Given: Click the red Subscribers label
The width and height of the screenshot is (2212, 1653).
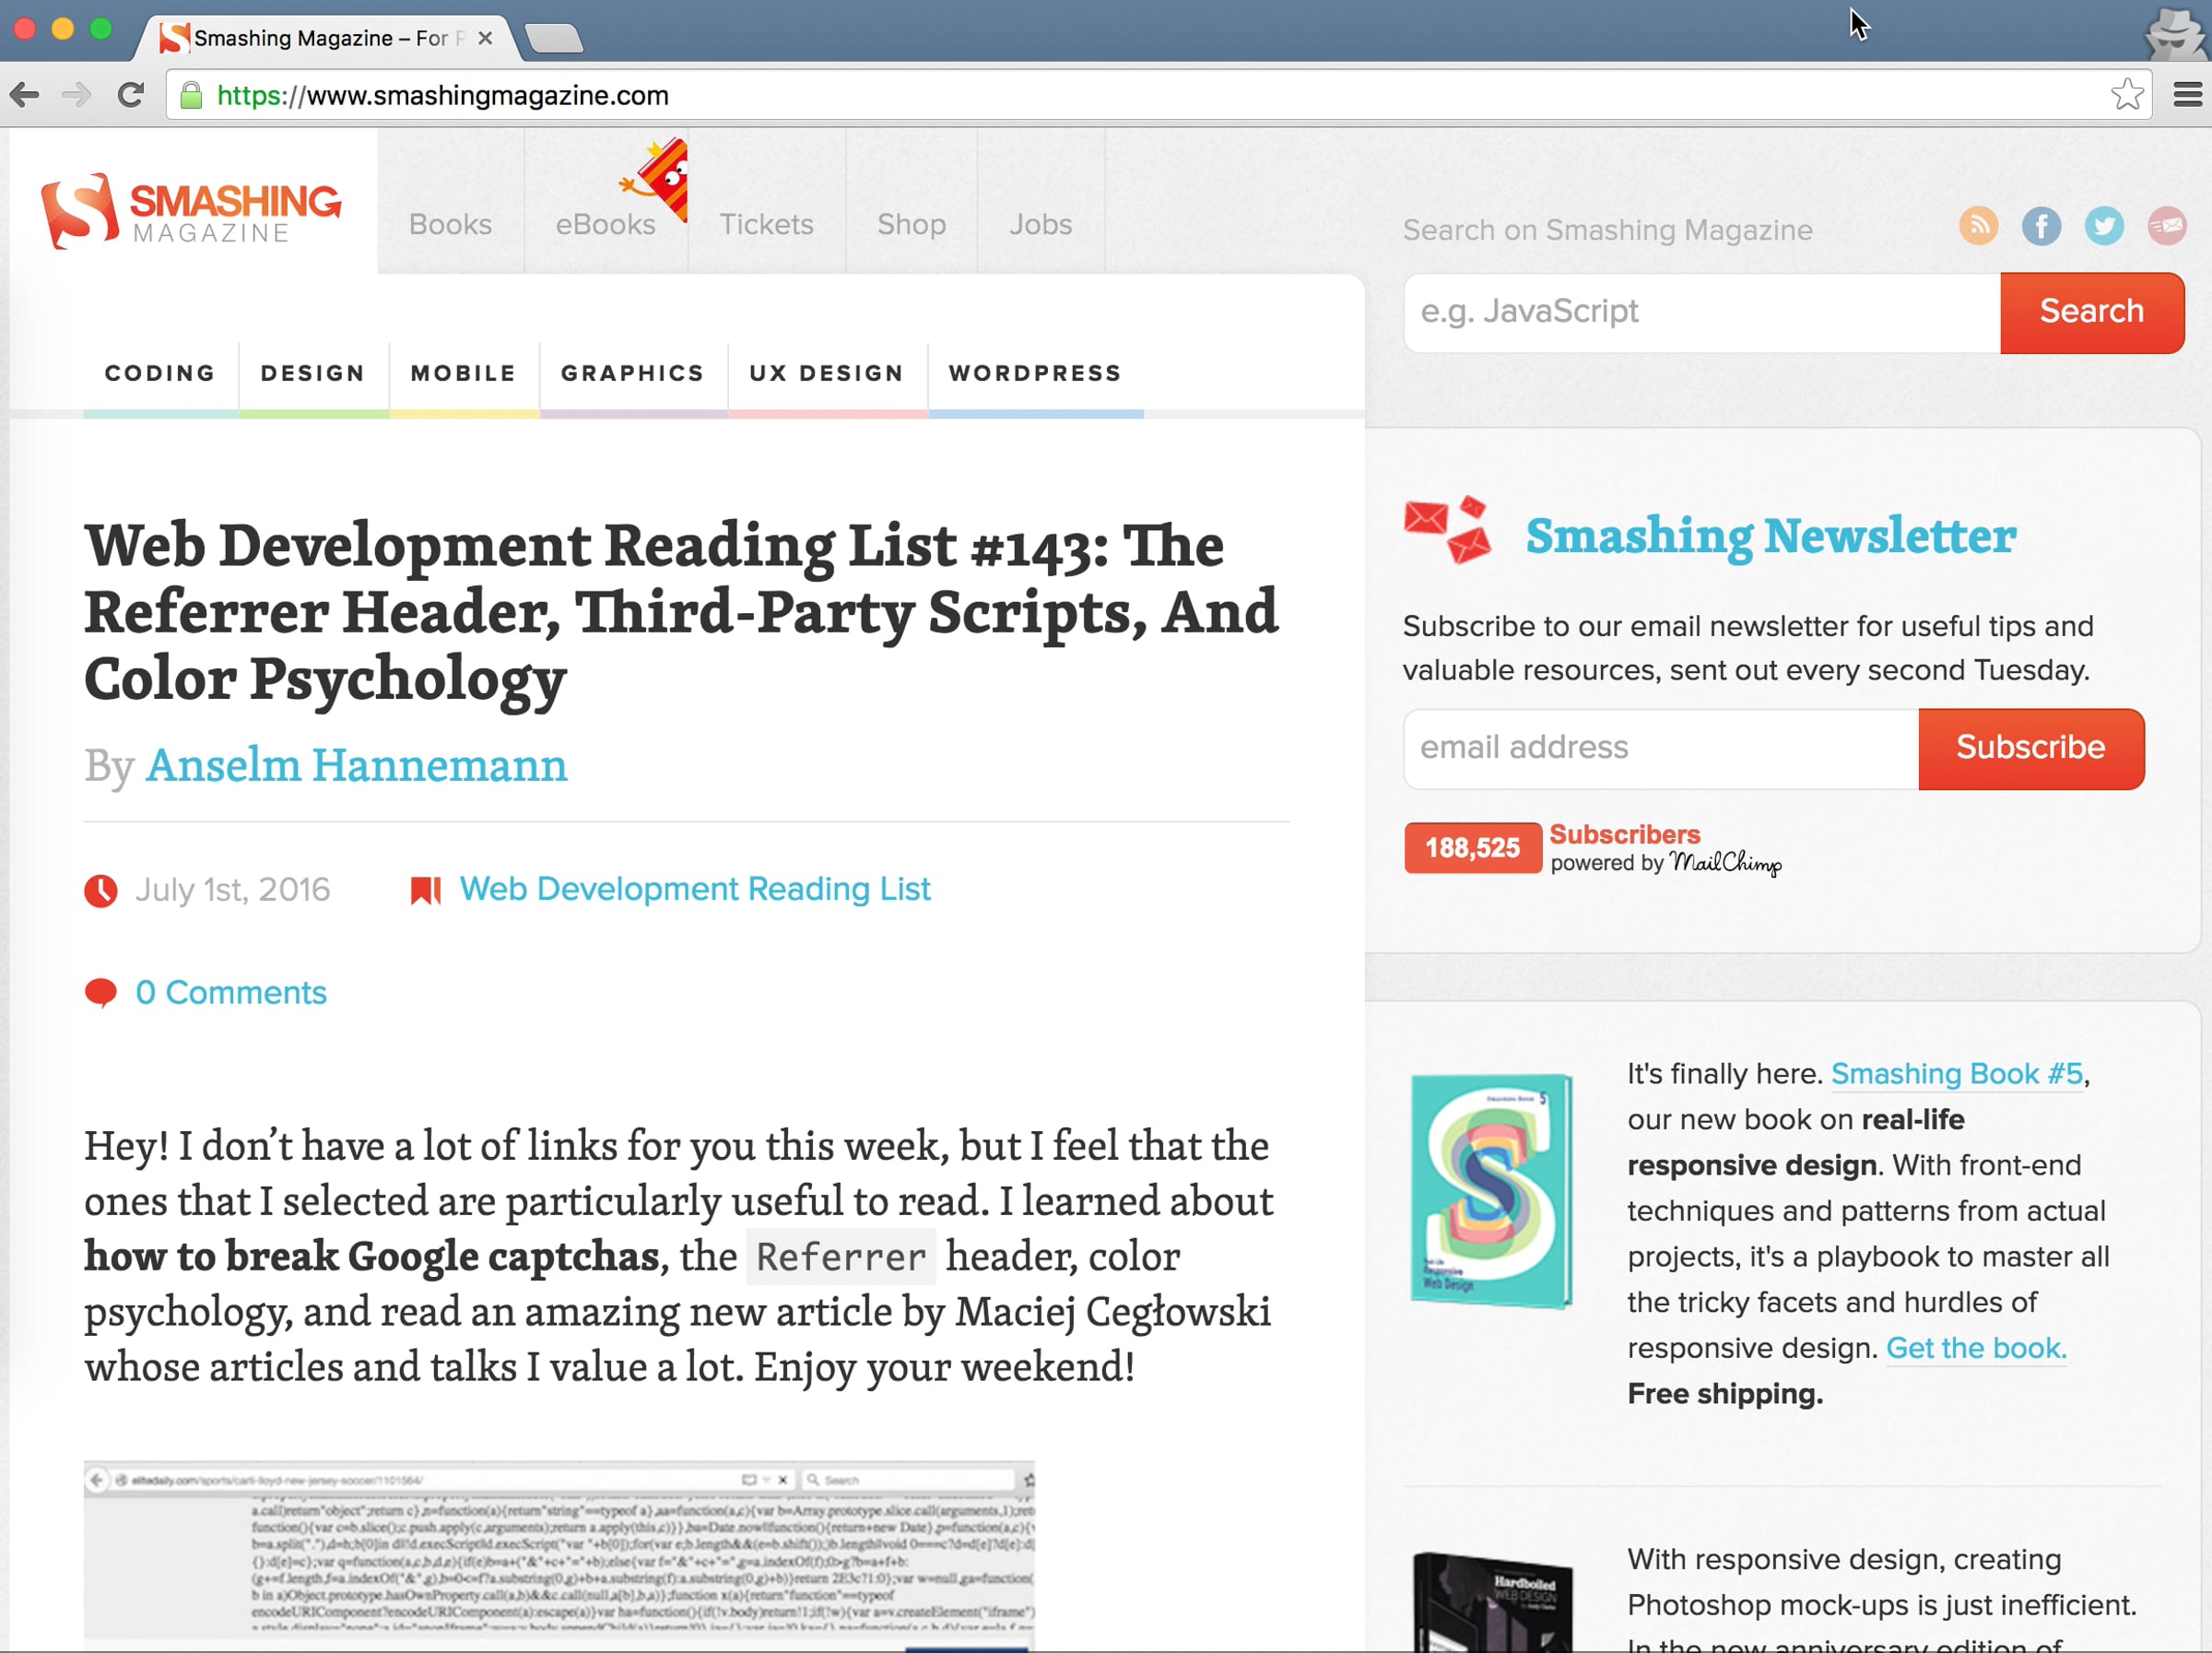Looking at the screenshot, I should 1624,834.
